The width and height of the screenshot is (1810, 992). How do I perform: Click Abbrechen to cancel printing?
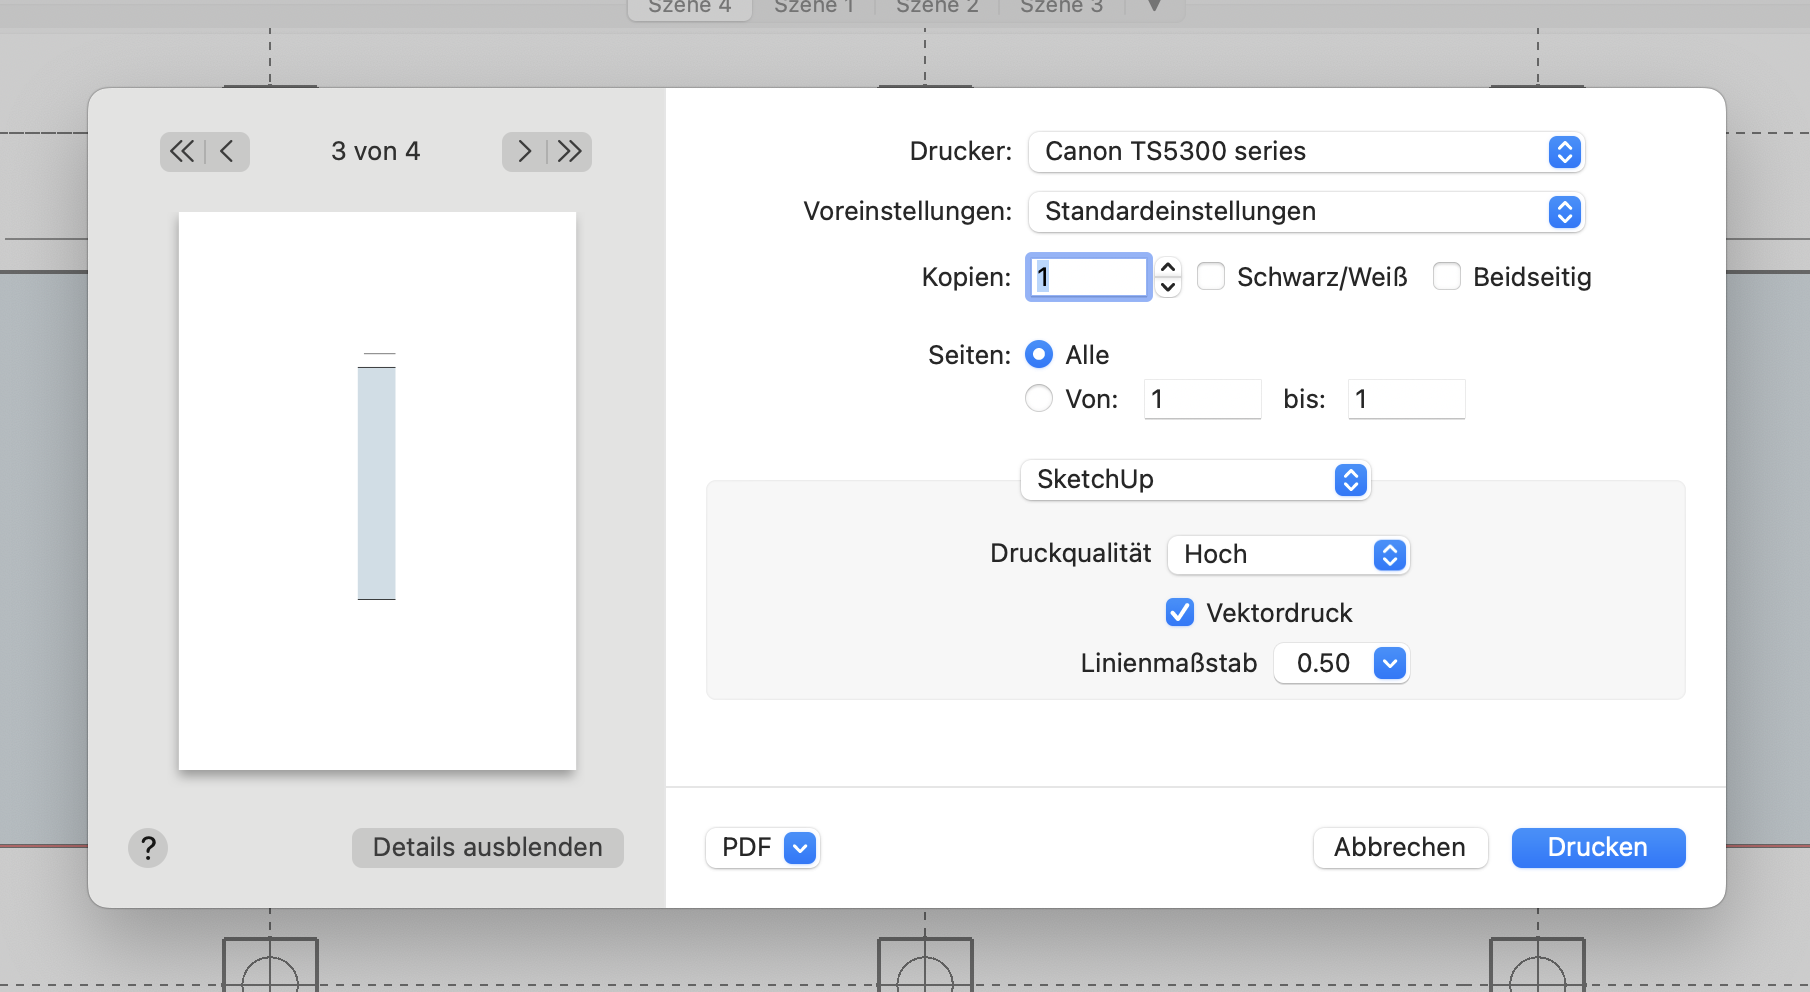(x=1399, y=848)
